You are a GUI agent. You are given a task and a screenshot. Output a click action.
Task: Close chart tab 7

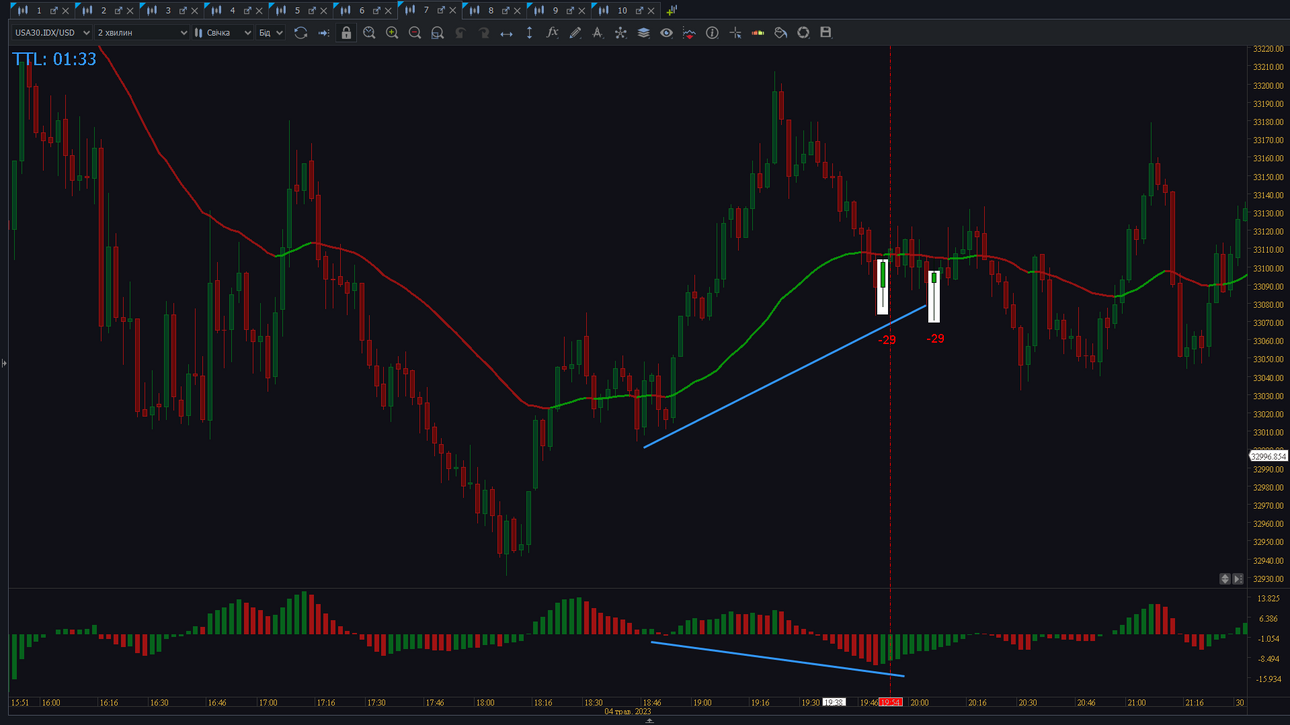(453, 11)
